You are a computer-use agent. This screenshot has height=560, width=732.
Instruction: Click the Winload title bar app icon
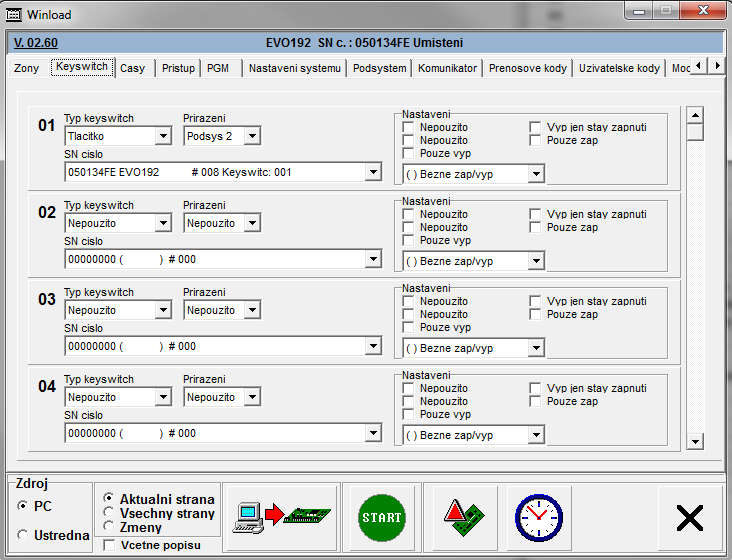[x=14, y=15]
